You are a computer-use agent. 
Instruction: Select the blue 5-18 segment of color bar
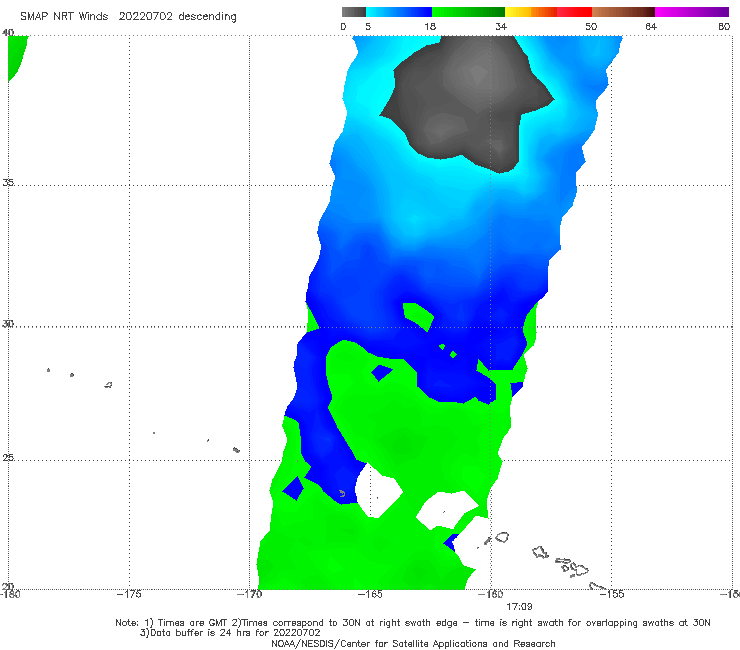399,12
